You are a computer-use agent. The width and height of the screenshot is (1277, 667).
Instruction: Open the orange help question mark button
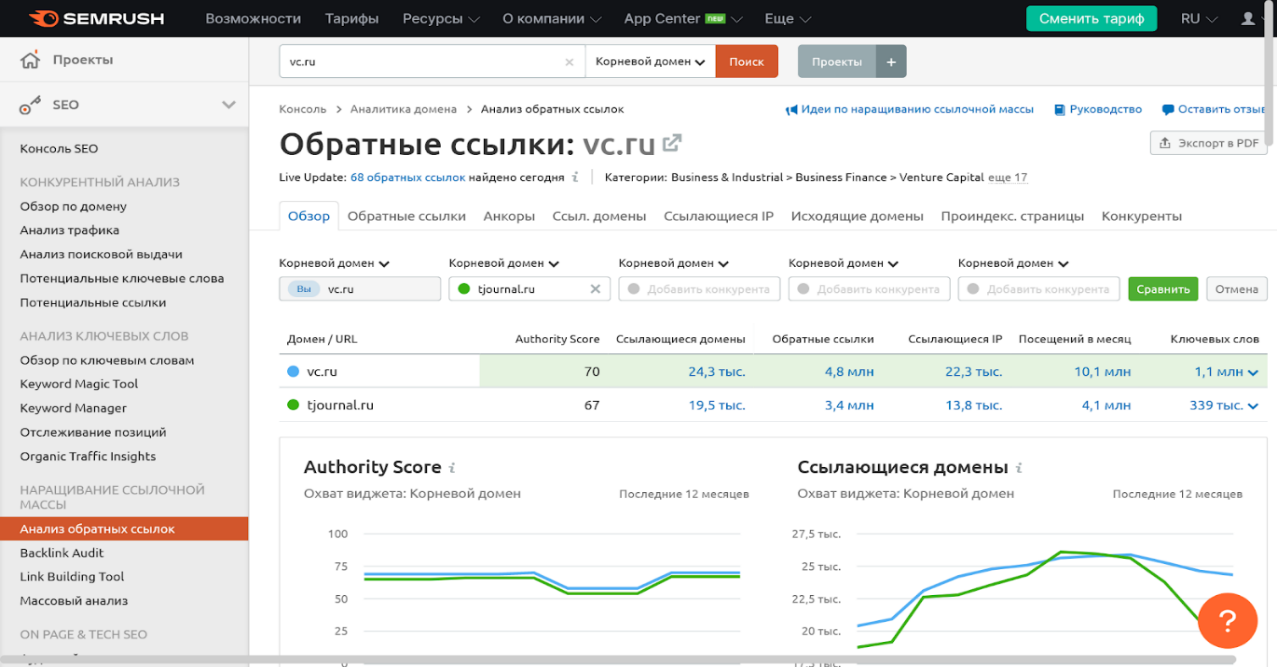point(1226,621)
